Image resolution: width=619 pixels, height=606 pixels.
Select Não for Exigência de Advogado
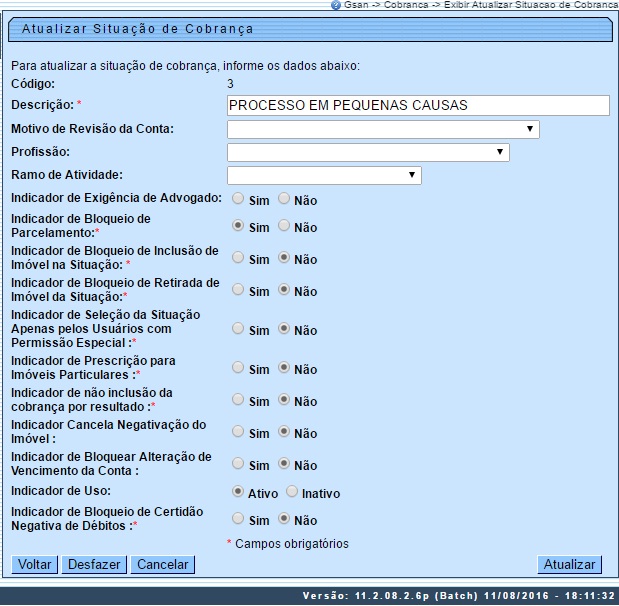[284, 199]
